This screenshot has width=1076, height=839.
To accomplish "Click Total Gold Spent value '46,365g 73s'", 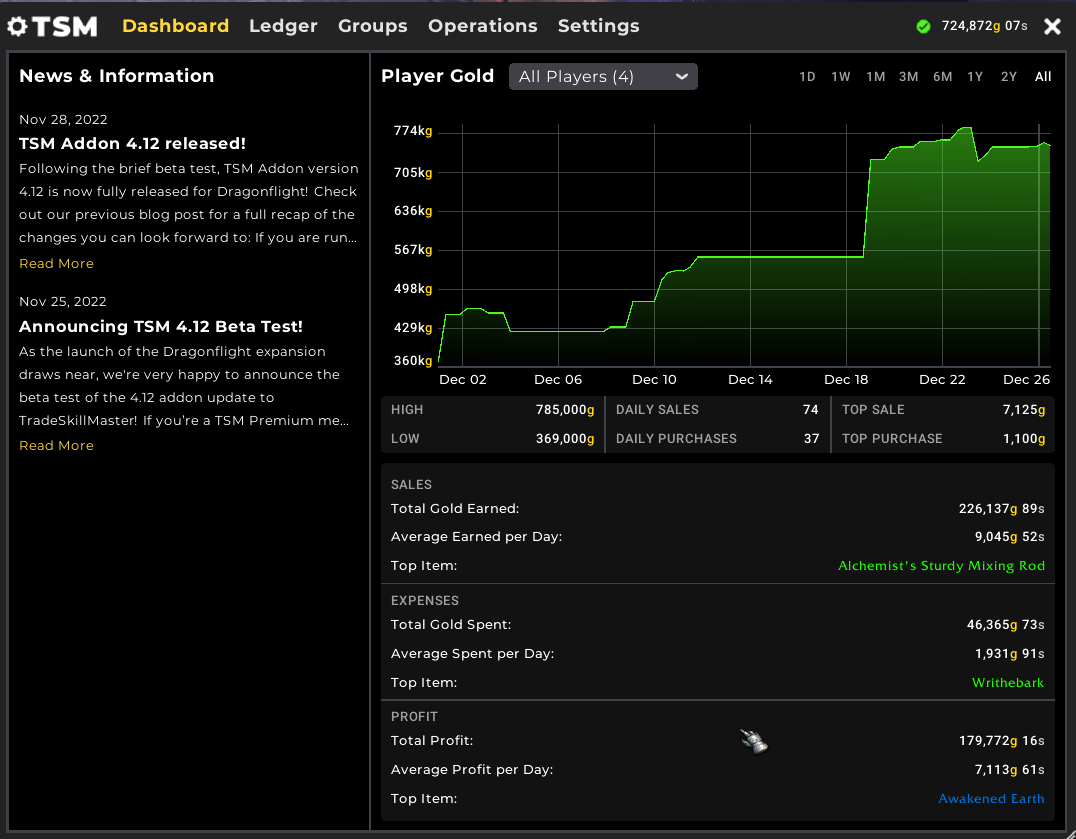I will (1005, 625).
